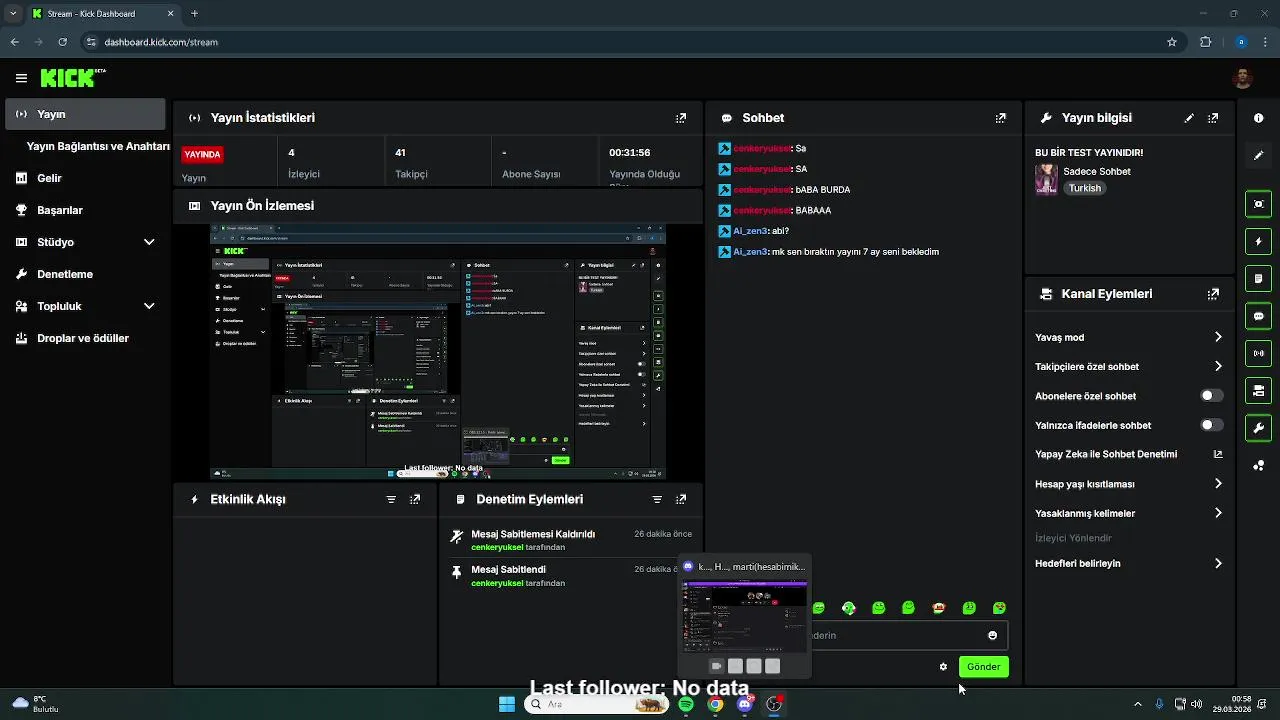
Task: Click the pencil edit-layout icon in right sidebar
Action: [1258, 155]
